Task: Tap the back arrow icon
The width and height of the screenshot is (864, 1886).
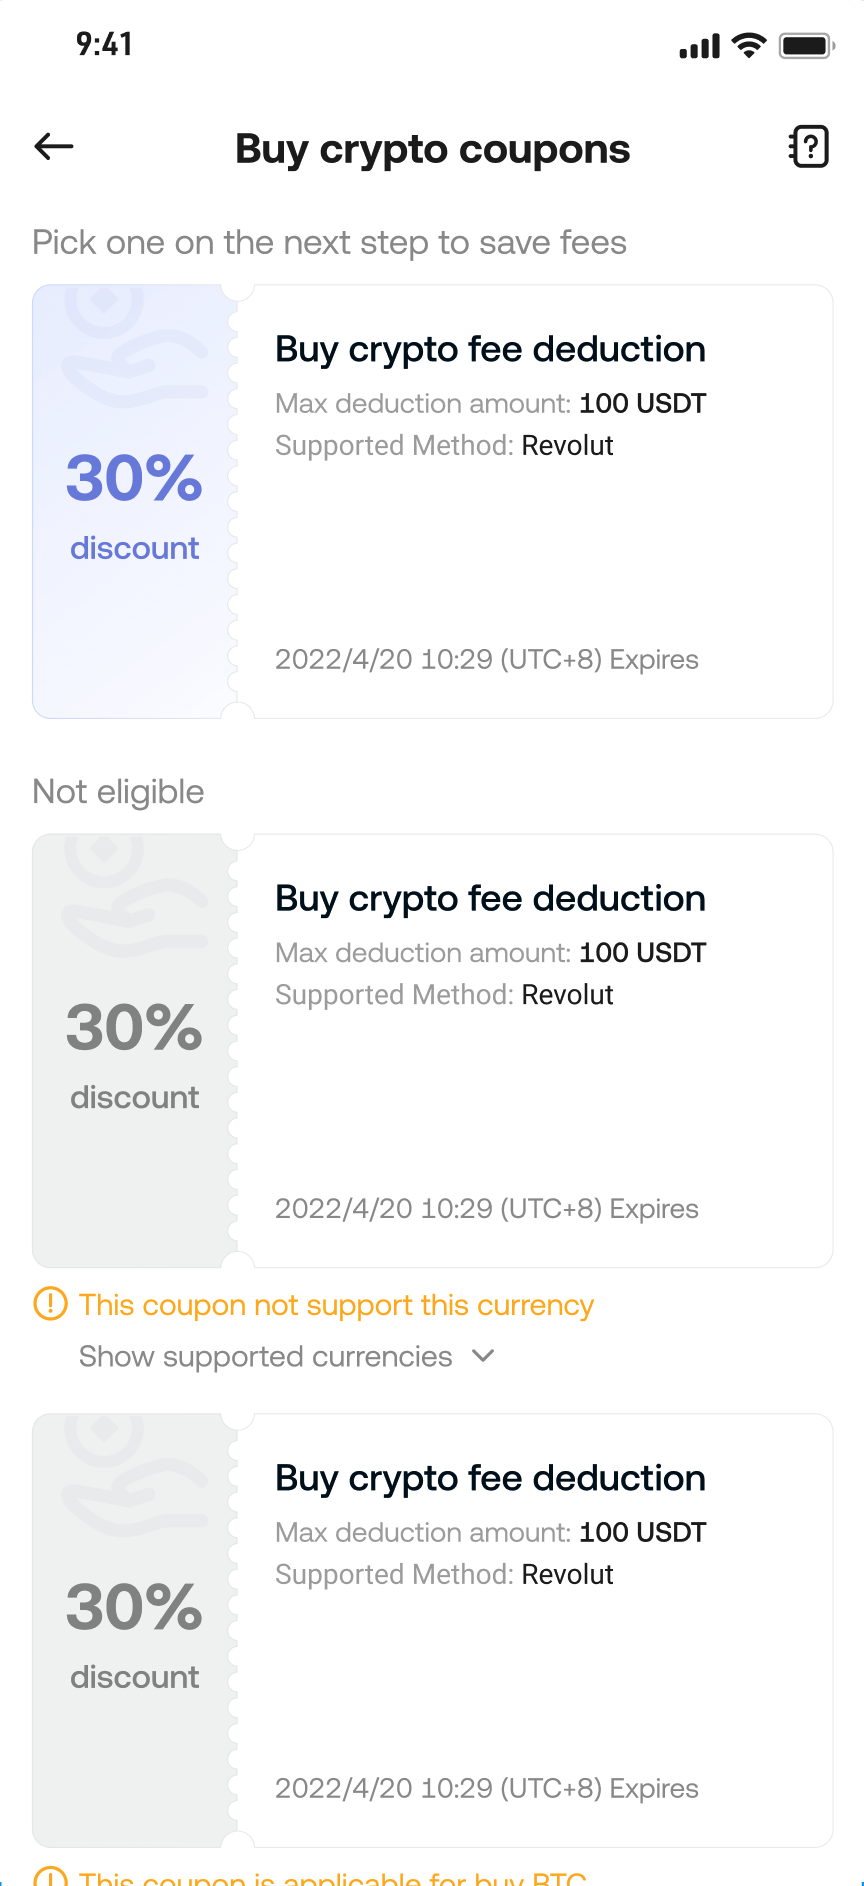Action: click(54, 147)
